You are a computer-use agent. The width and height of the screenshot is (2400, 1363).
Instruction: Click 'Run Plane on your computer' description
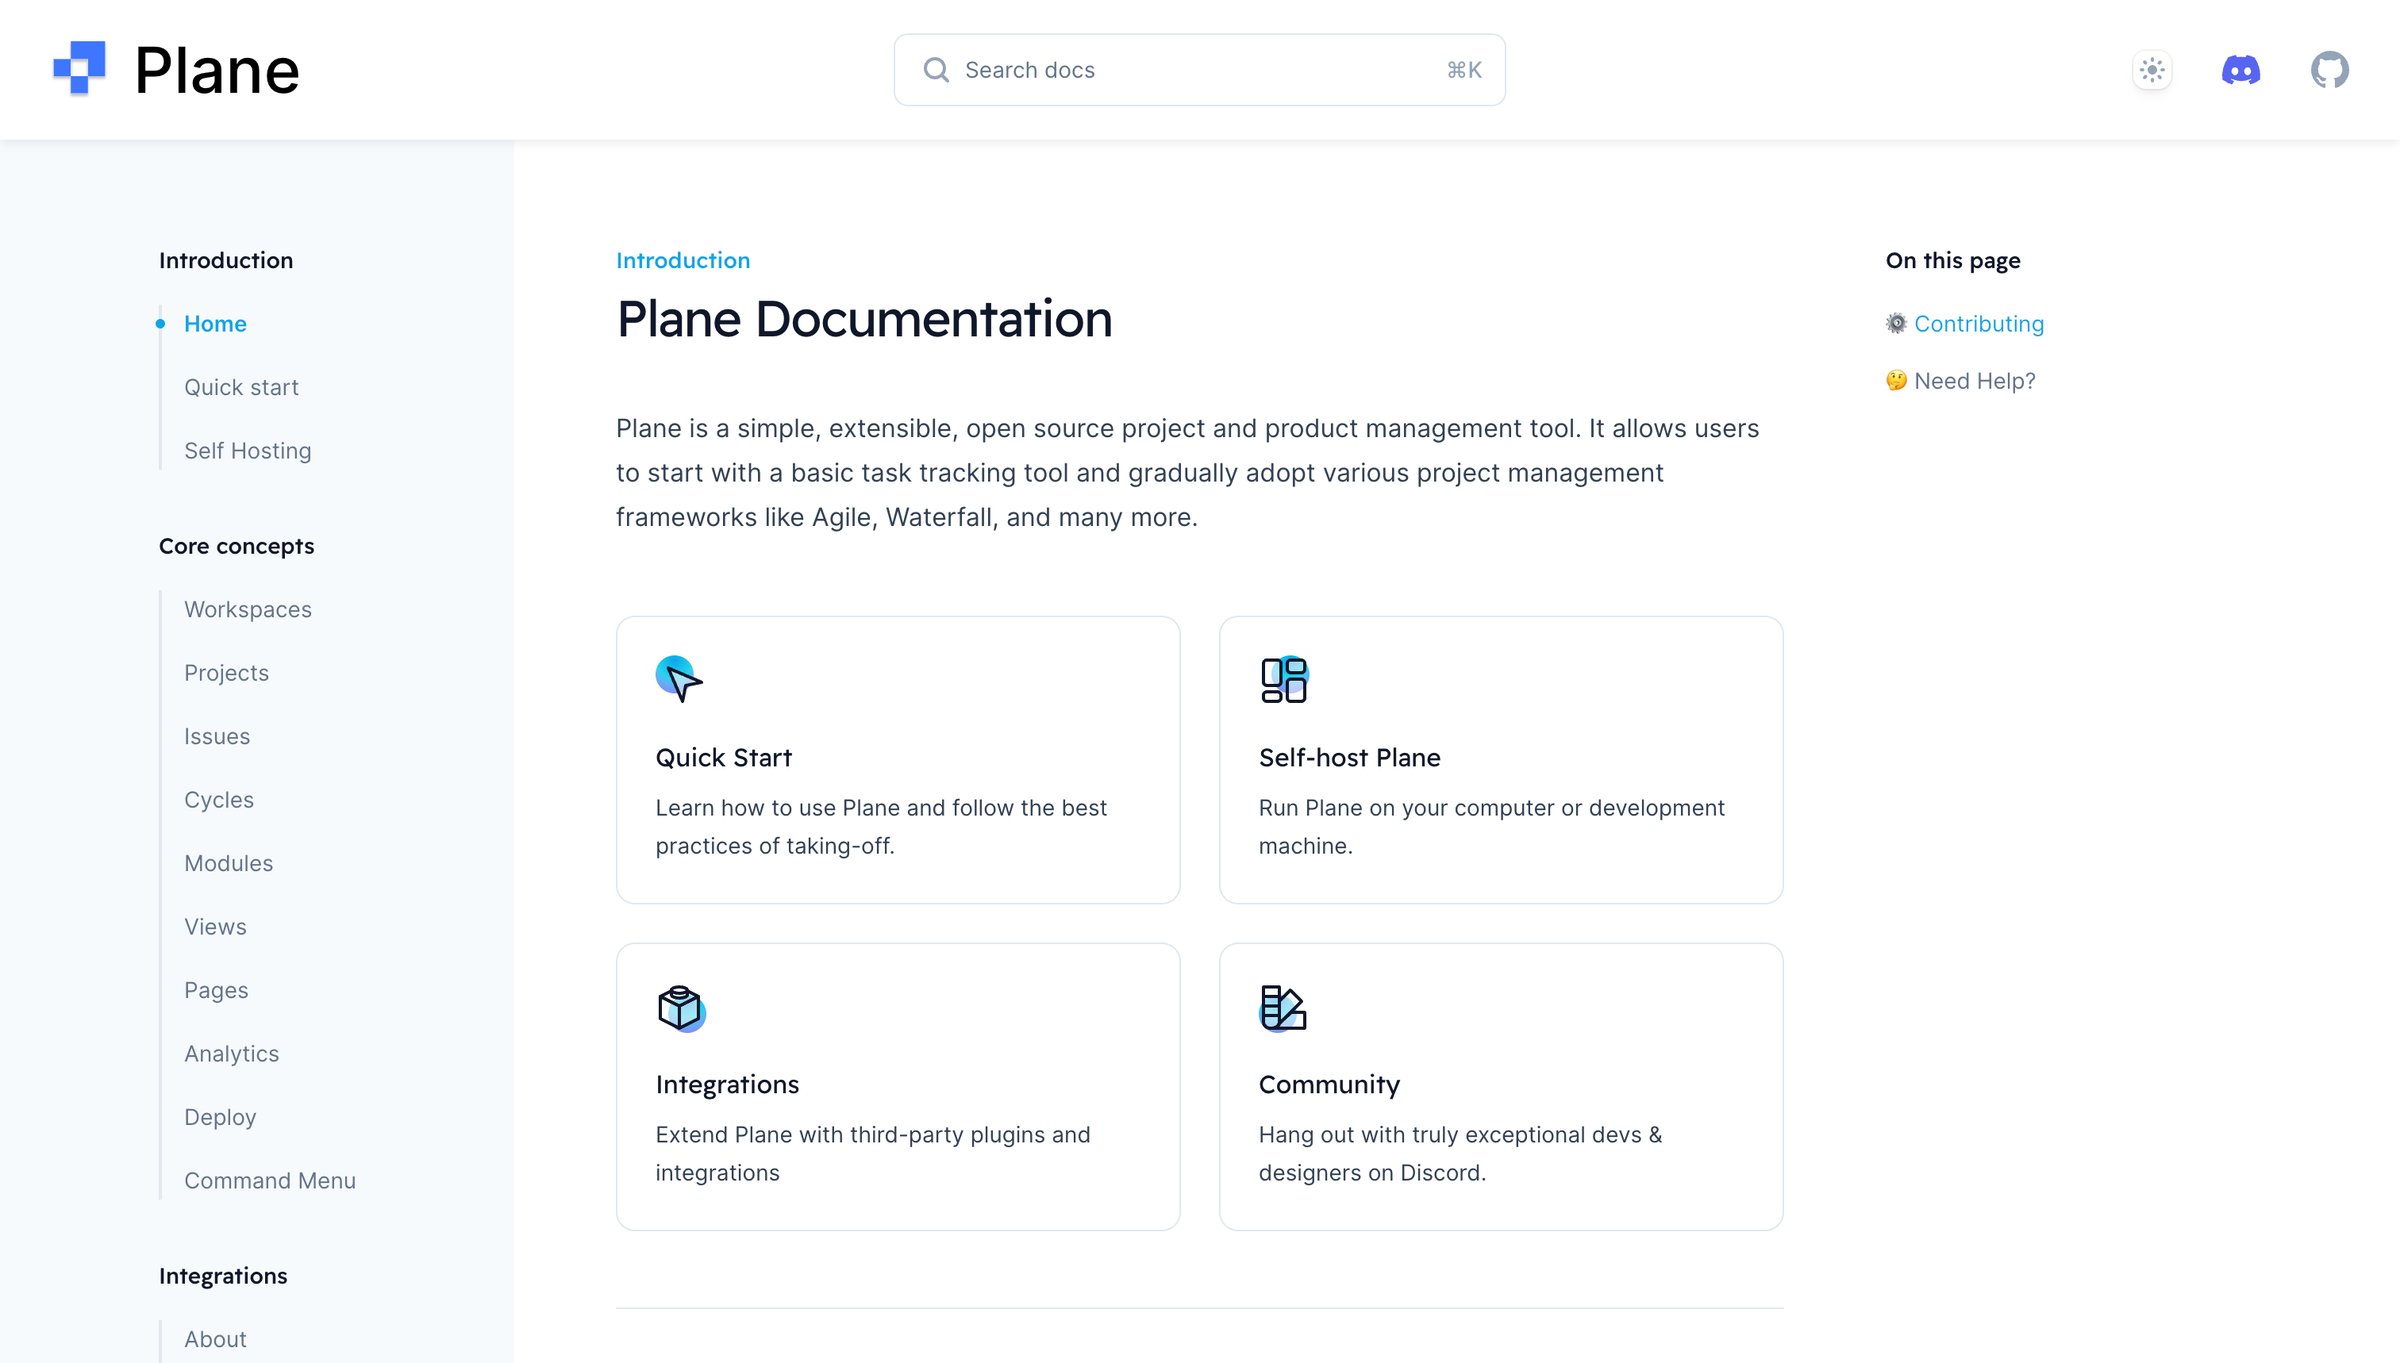click(x=1491, y=827)
